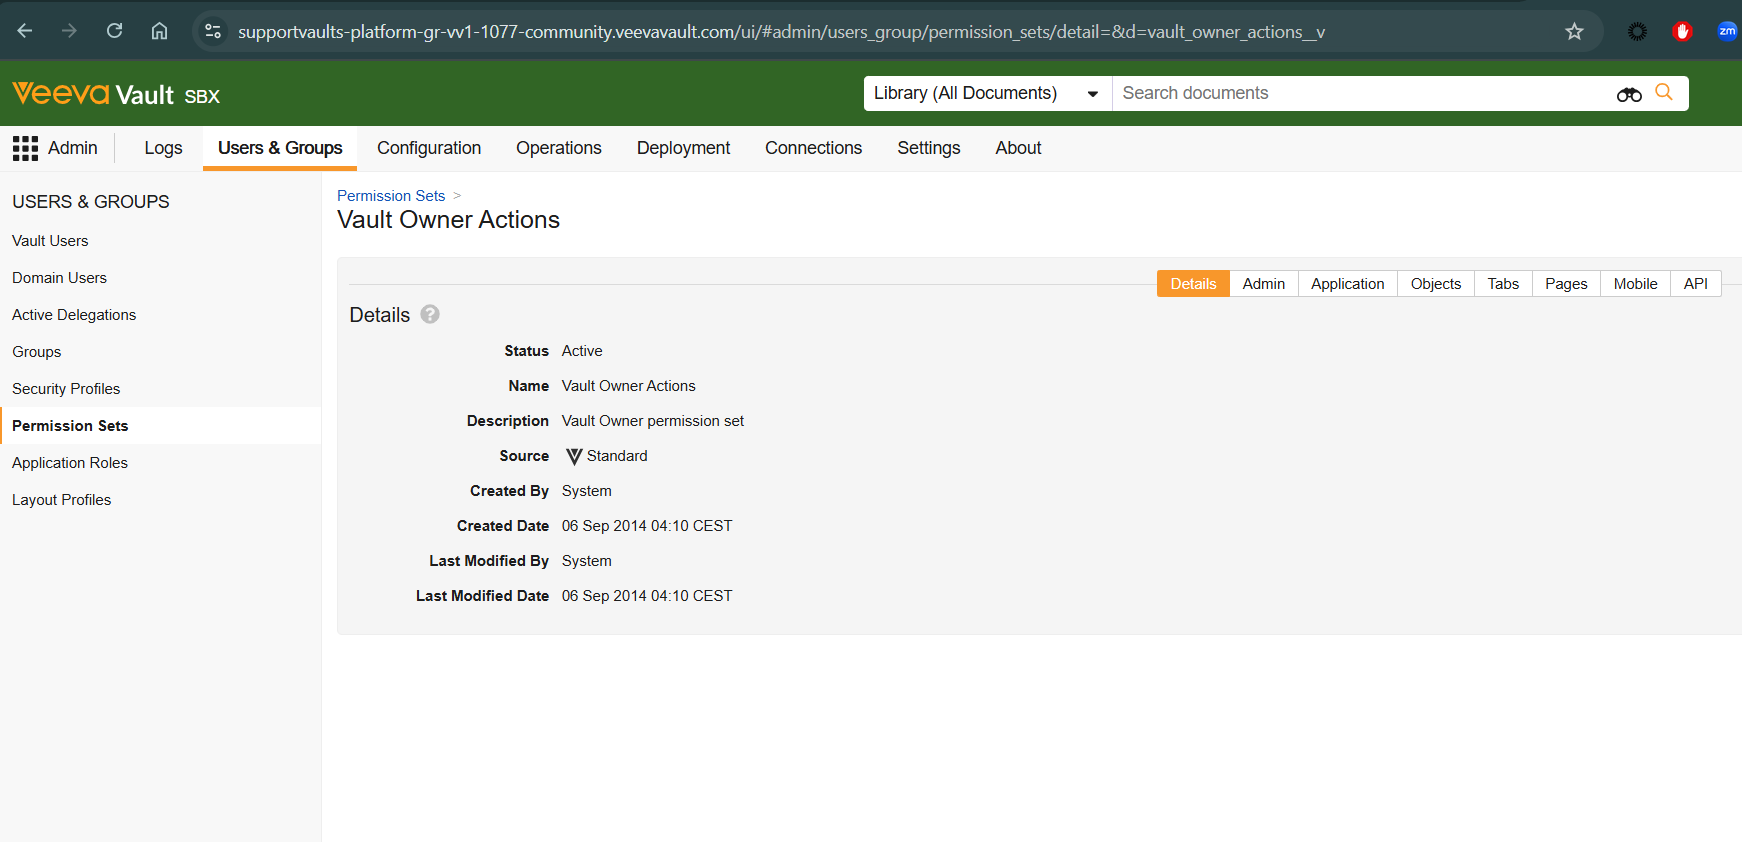Viewport: 1742px width, 842px height.
Task: Click the Search documents input field
Action: pos(1360,93)
